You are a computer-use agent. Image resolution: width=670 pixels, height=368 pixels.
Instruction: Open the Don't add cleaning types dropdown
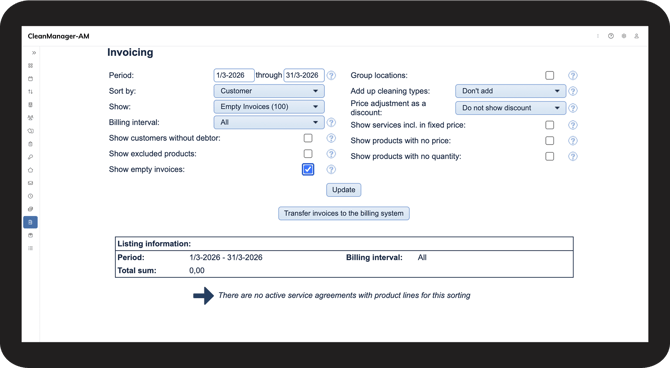[x=511, y=91]
